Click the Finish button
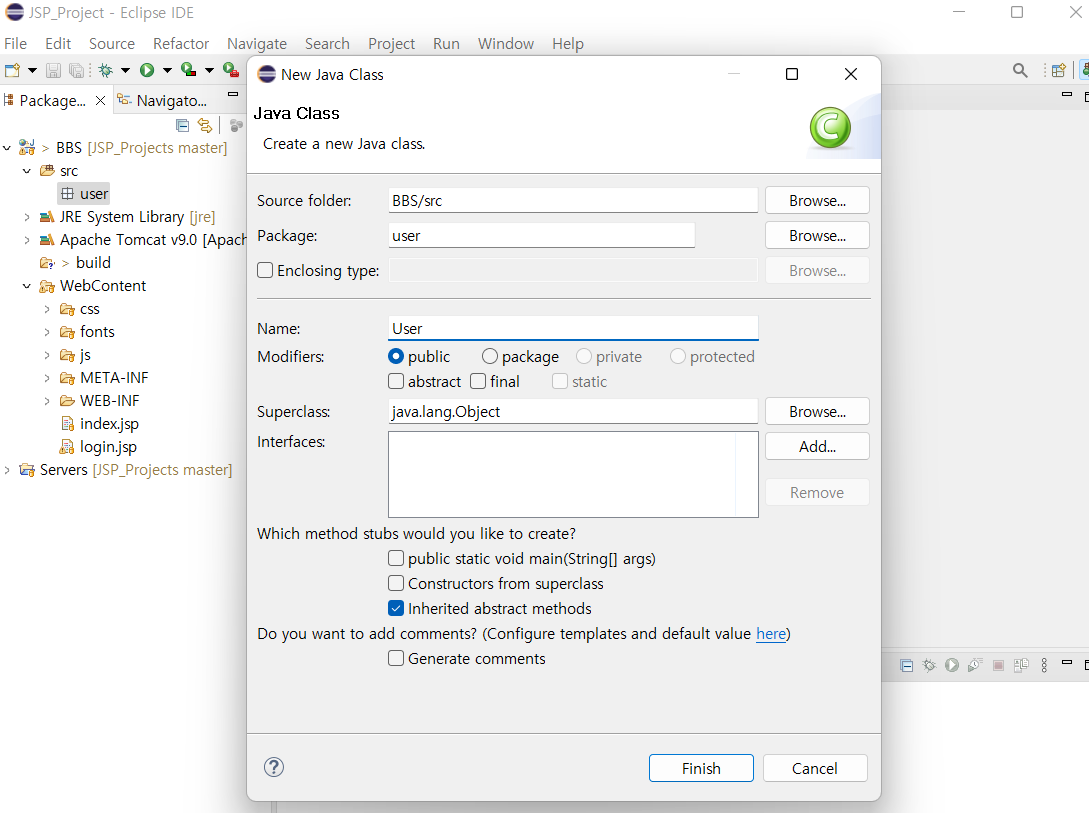1089x813 pixels. [x=701, y=768]
